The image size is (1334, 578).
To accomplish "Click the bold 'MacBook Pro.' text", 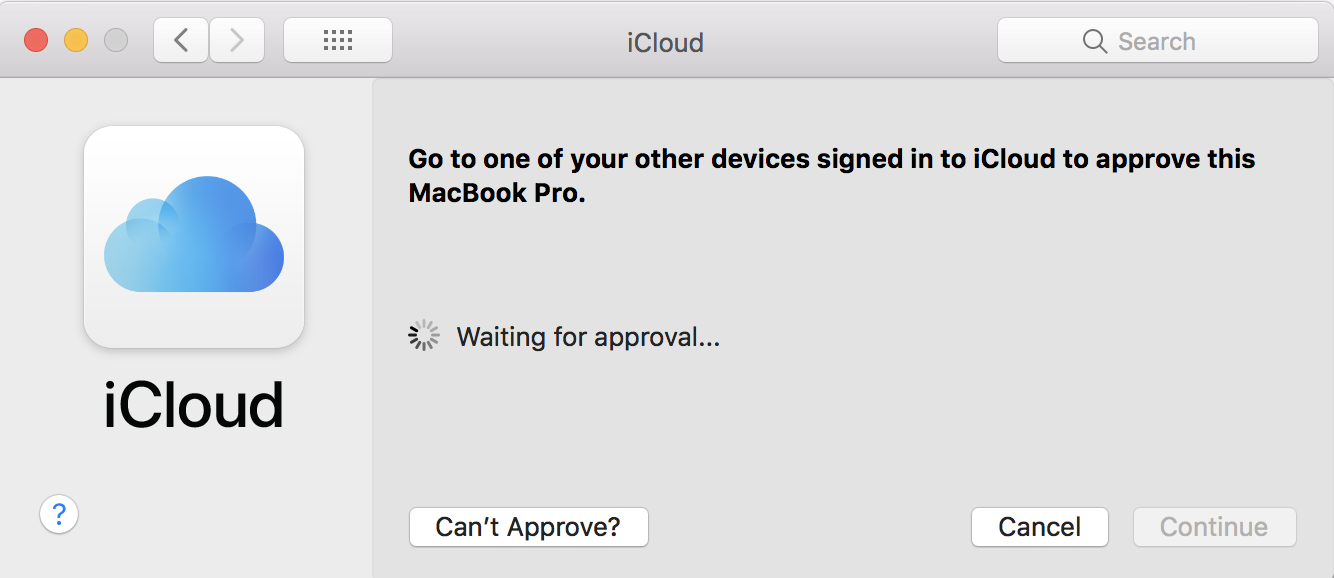I will (496, 193).
